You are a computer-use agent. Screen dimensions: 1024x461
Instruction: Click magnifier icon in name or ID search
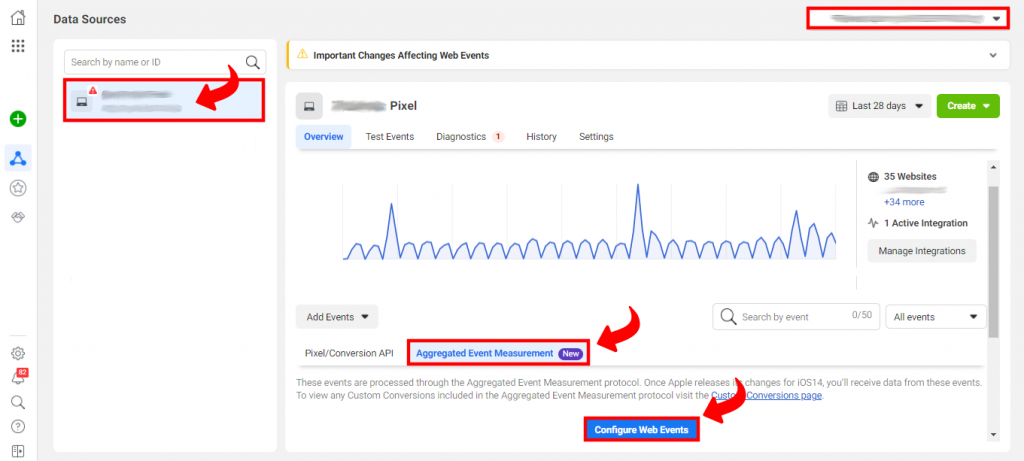pos(252,62)
